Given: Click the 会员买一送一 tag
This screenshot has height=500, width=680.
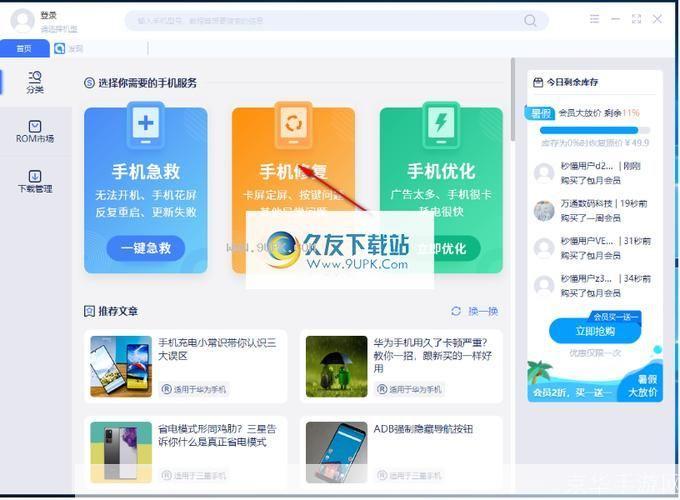Looking at the screenshot, I should (615, 317).
